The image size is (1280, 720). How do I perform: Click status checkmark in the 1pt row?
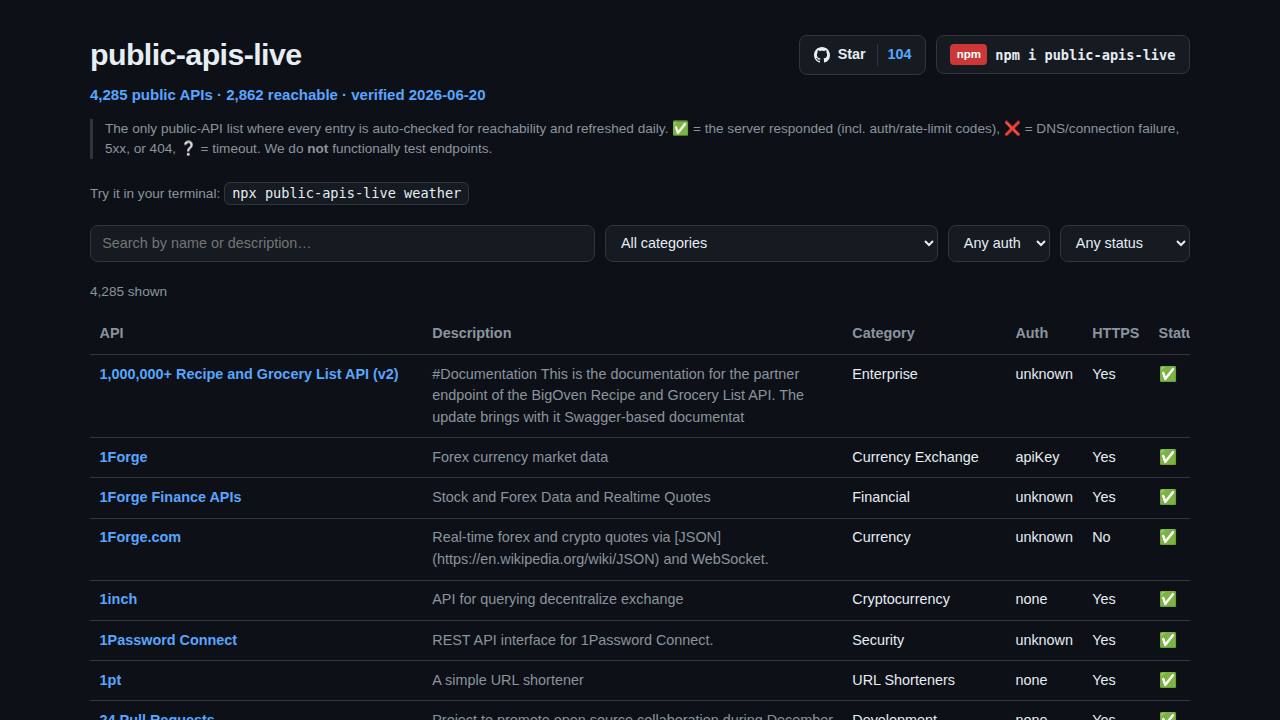tap(1167, 680)
